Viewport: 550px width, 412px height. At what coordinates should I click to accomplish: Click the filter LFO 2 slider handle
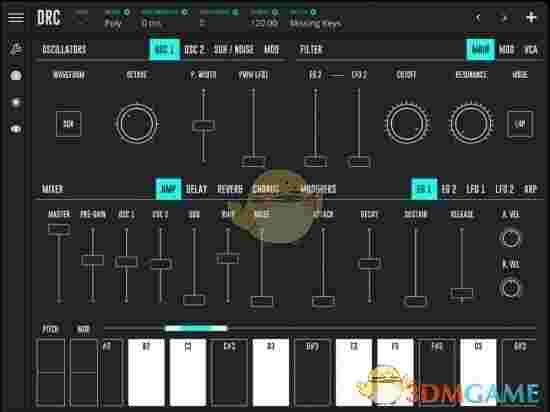[x=359, y=161]
